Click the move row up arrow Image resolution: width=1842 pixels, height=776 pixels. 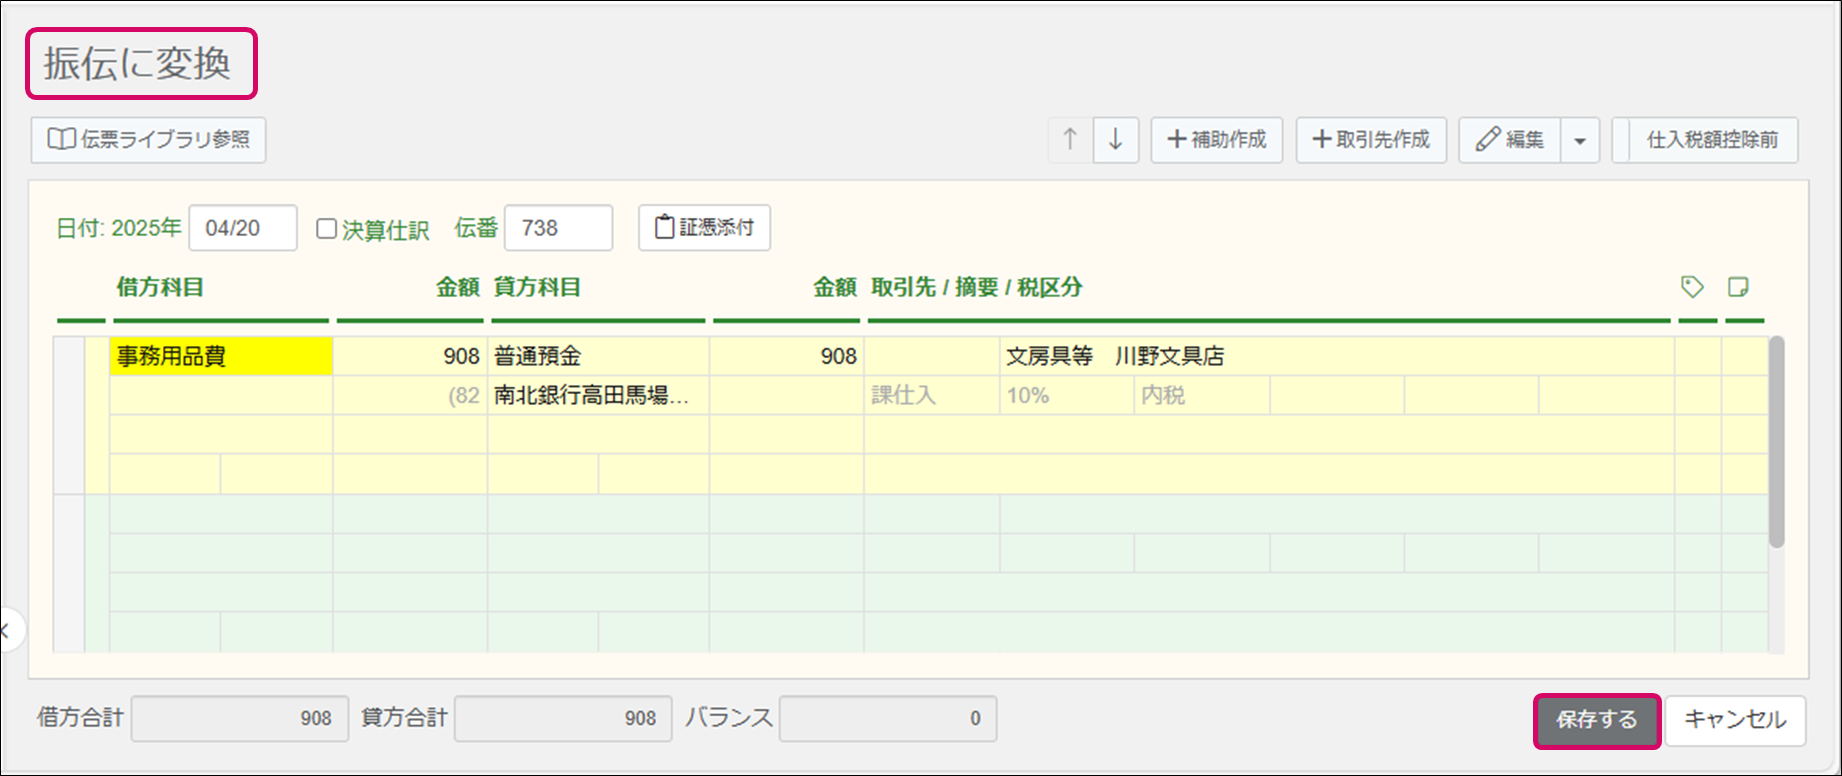tap(1070, 140)
